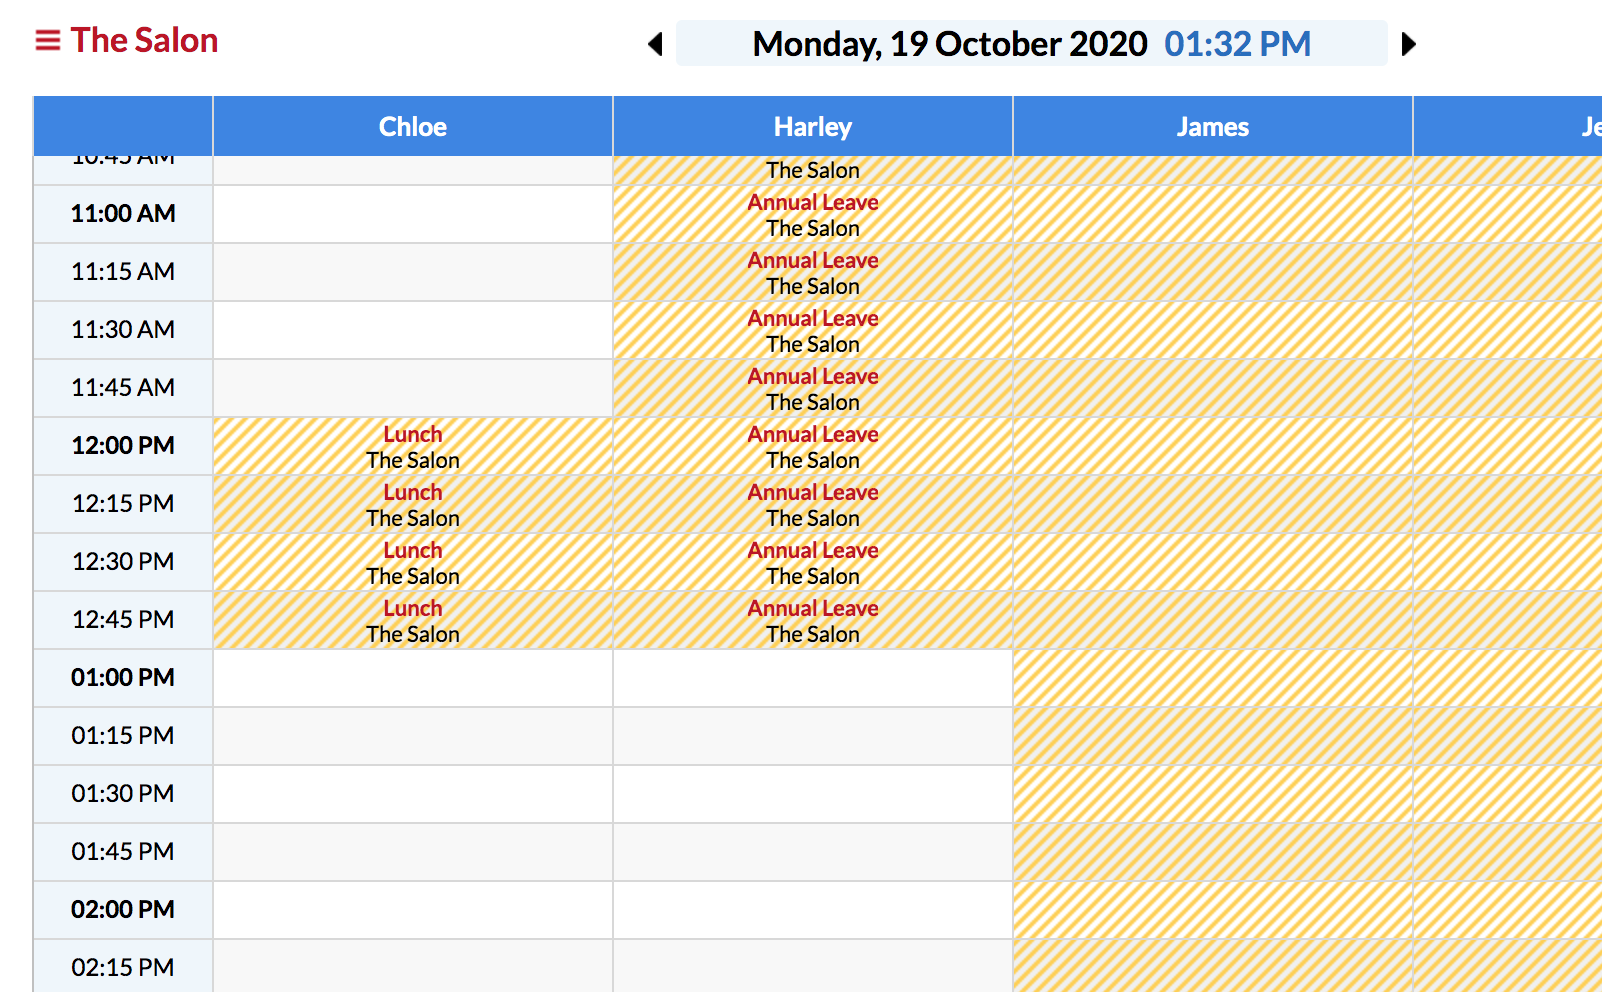Select Harley's empty 01:15 PM slot
1602x992 pixels.
[x=813, y=736]
